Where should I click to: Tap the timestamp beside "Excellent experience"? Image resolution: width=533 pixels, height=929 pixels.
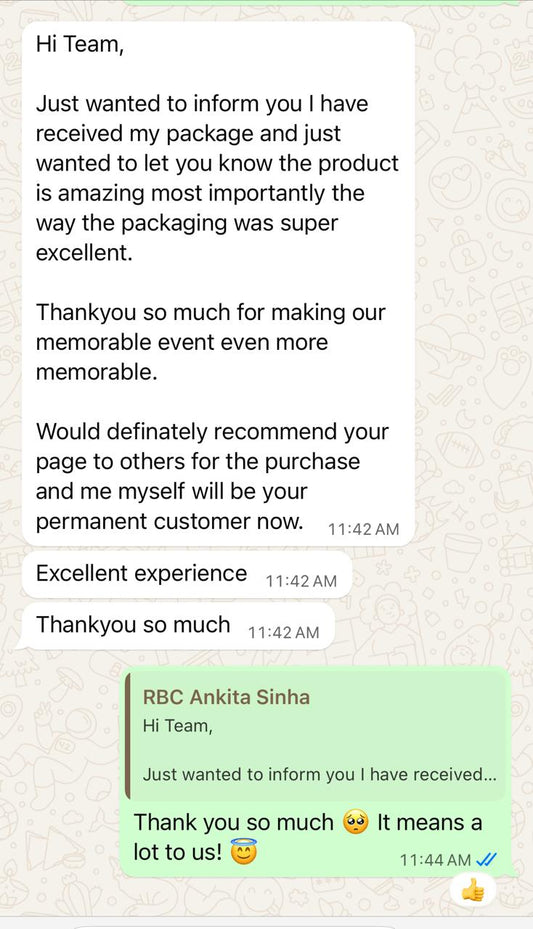click(301, 581)
